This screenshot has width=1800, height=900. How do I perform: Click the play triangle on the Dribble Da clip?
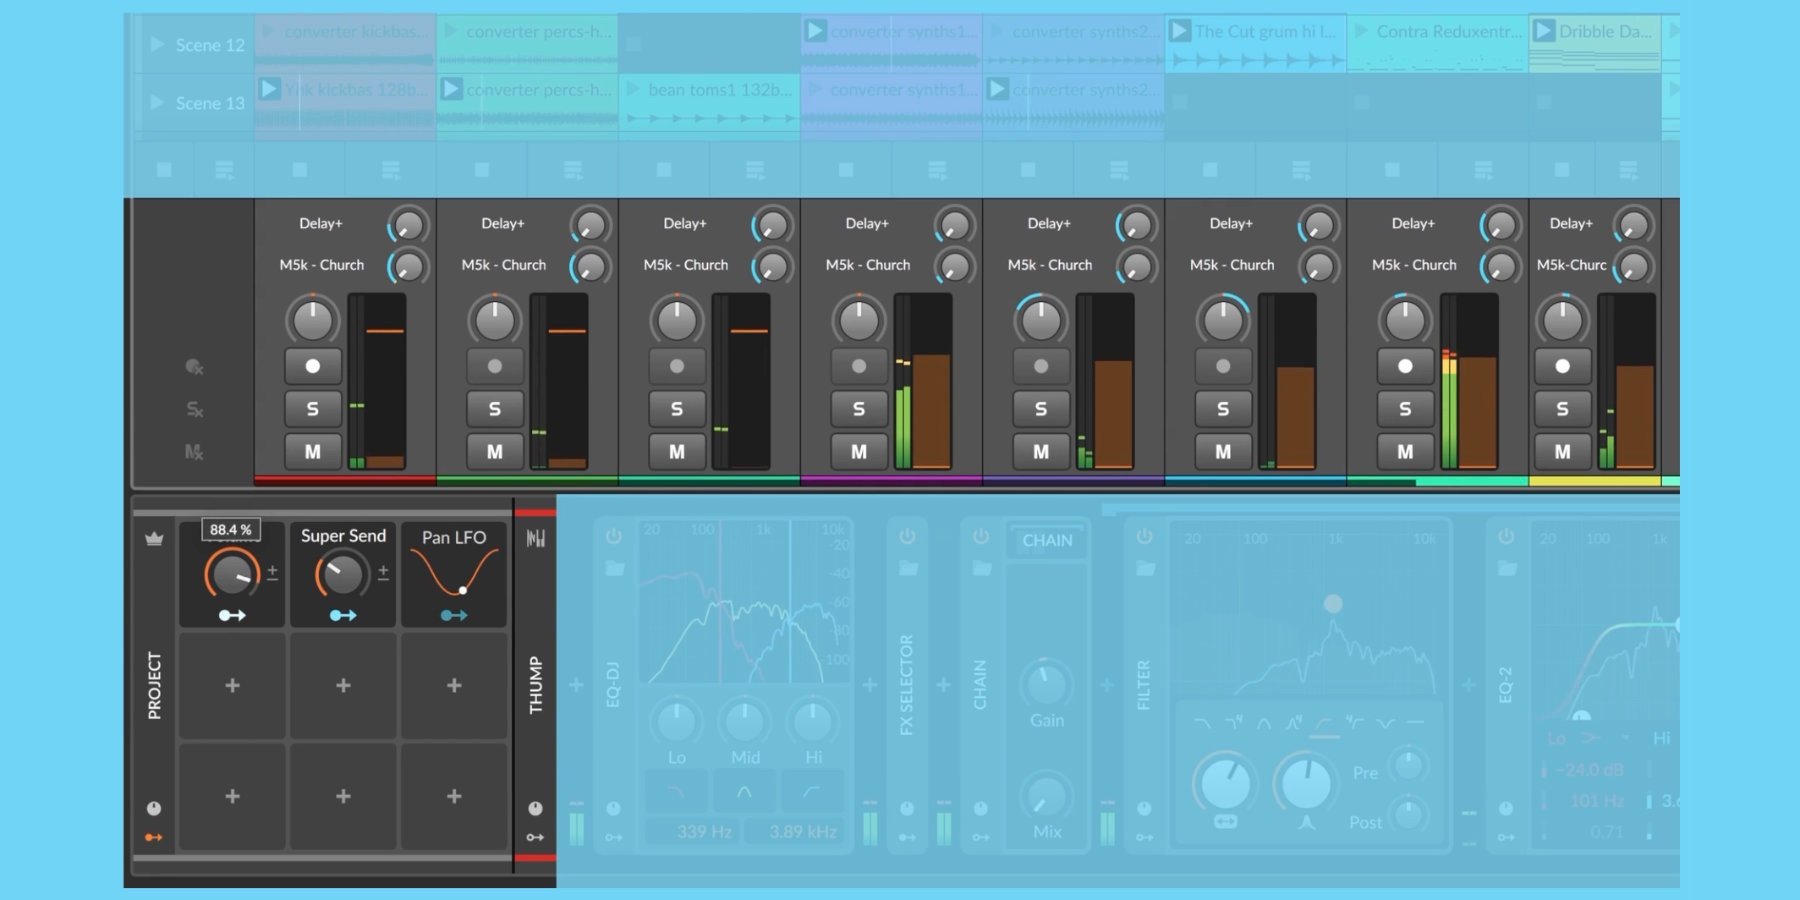1545,30
